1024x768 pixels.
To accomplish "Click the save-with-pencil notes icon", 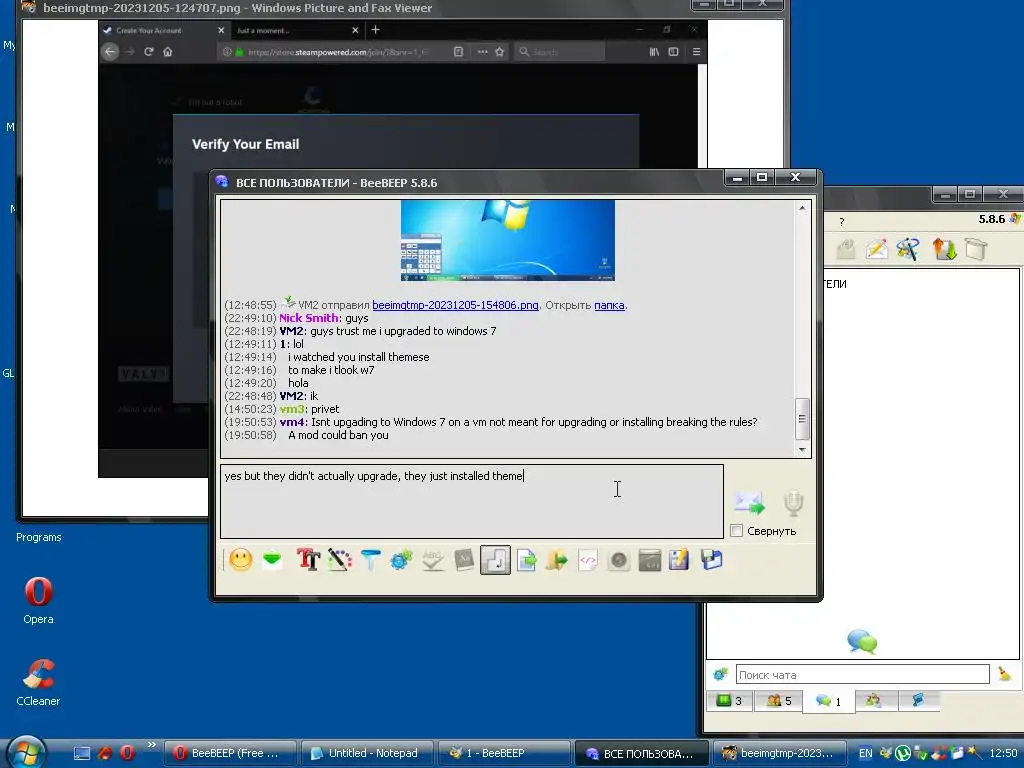I will [679, 560].
